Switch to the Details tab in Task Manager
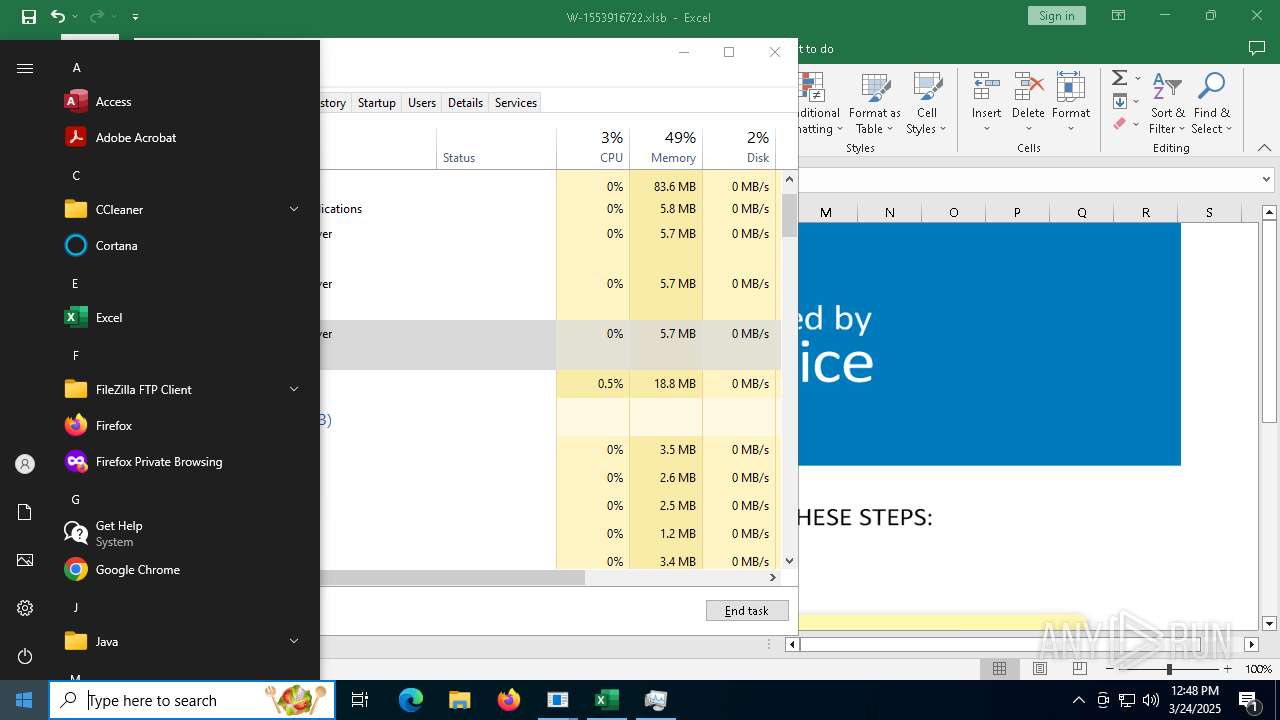Viewport: 1280px width, 720px height. tap(465, 103)
